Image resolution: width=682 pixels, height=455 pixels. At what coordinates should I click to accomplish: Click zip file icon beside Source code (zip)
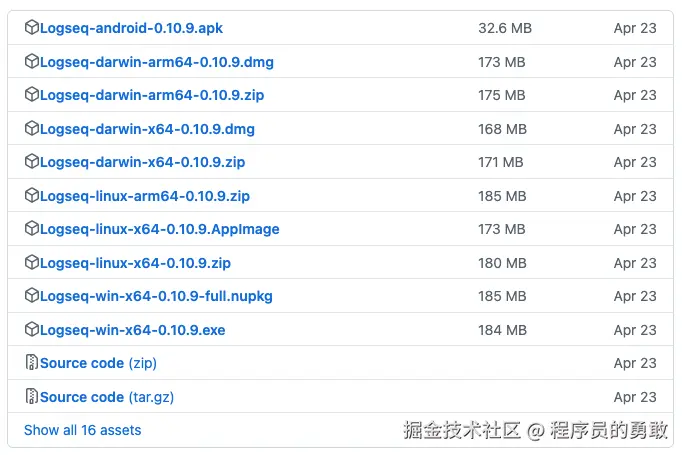point(31,363)
